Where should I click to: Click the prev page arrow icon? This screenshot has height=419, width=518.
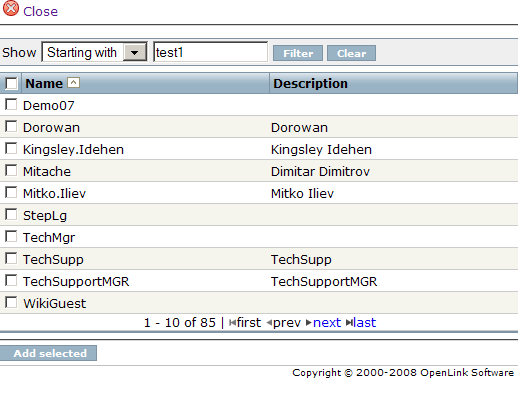point(269,323)
